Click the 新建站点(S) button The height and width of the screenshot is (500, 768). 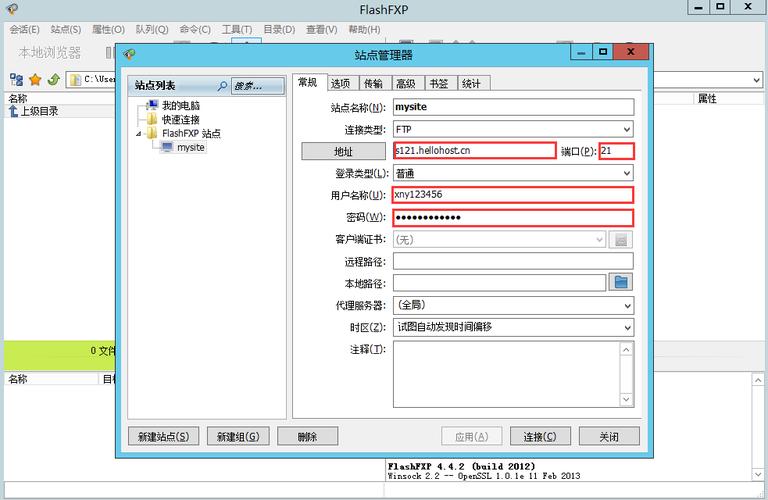[x=164, y=437]
